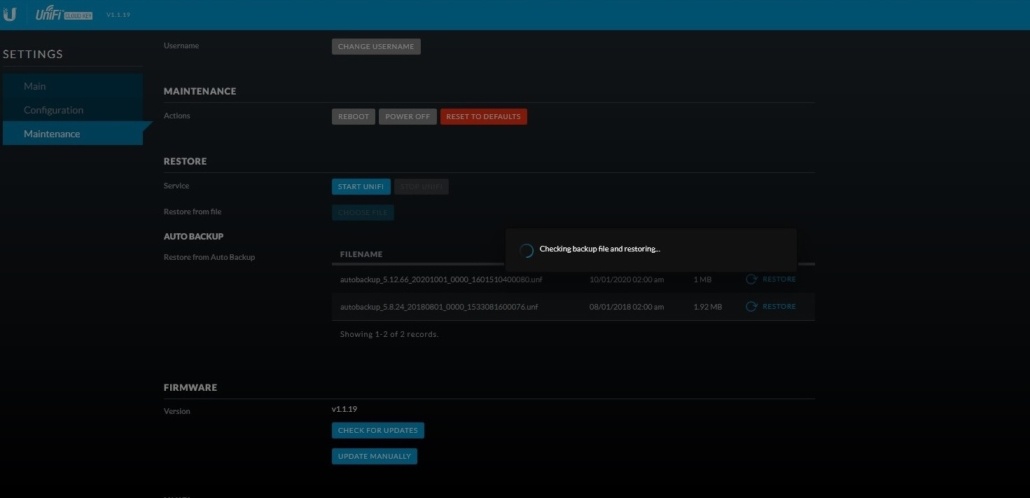The height and width of the screenshot is (498, 1030).
Task: Open the Main settings section
Action: coord(35,87)
